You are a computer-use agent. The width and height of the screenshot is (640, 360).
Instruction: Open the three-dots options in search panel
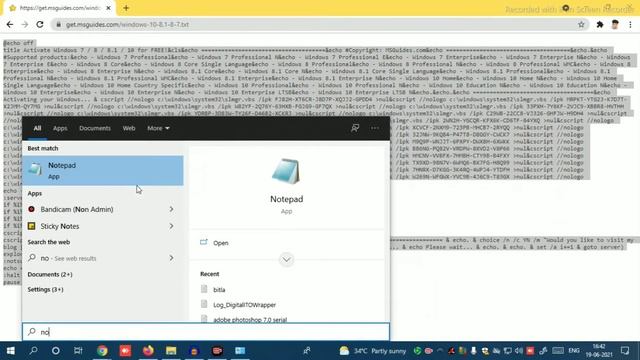tap(375, 128)
